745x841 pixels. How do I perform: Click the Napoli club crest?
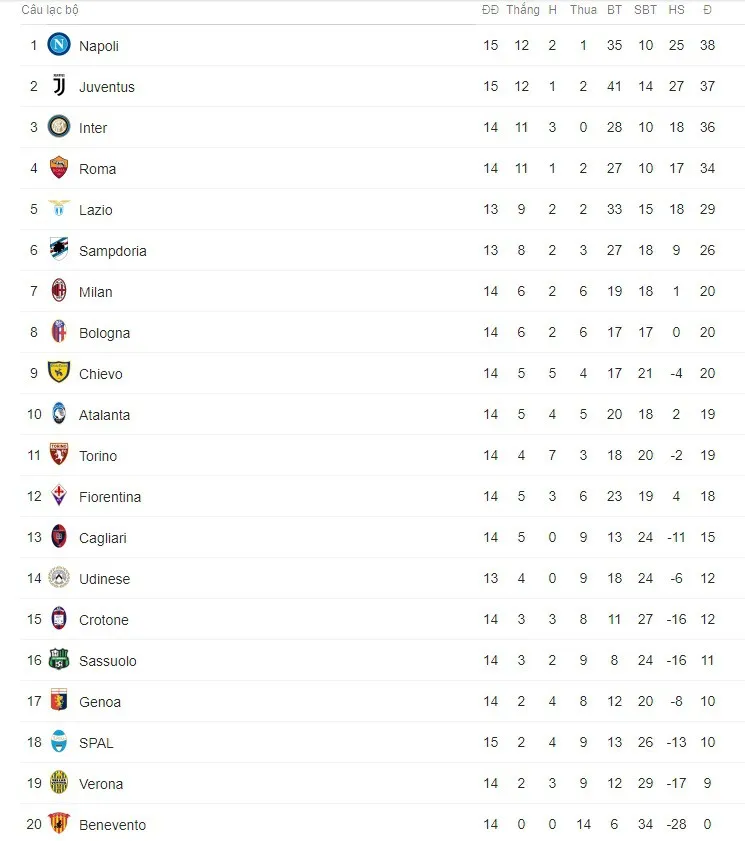click(x=59, y=45)
